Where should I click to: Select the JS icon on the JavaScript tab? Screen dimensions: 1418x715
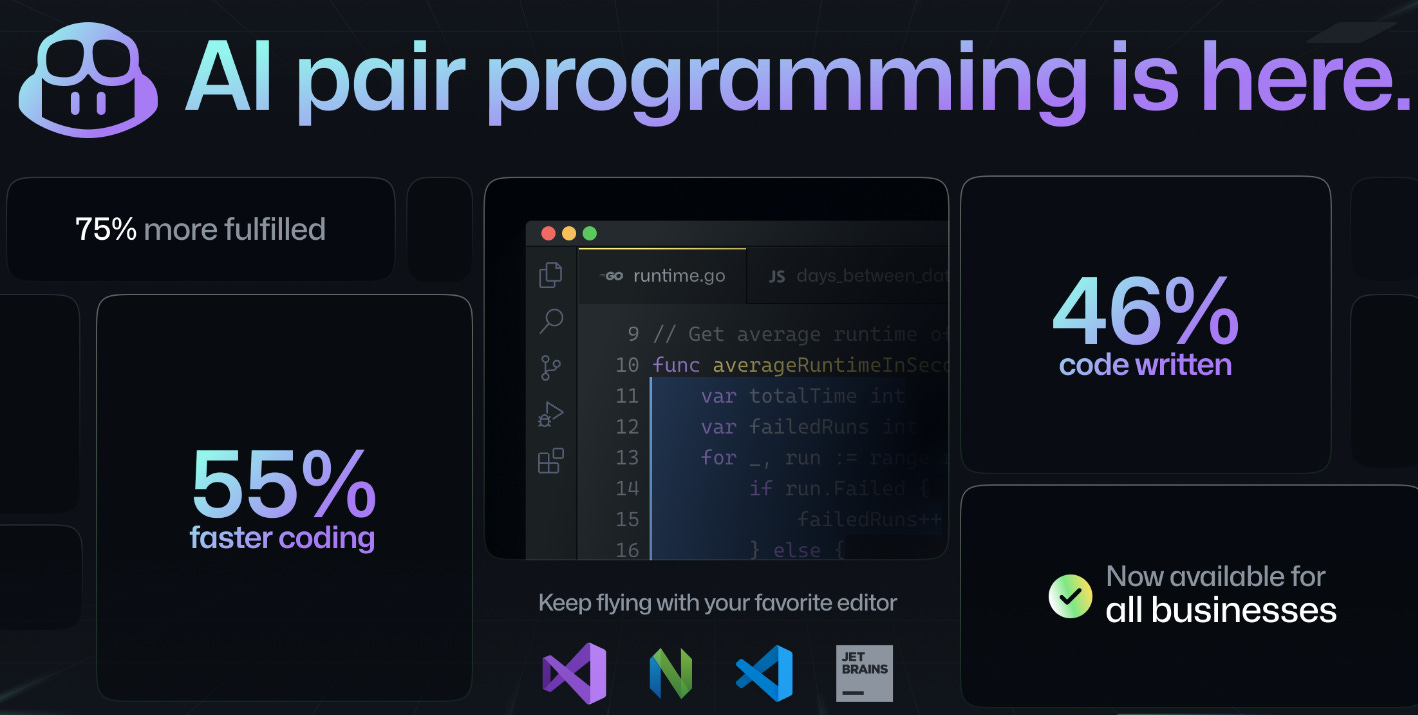coord(779,275)
